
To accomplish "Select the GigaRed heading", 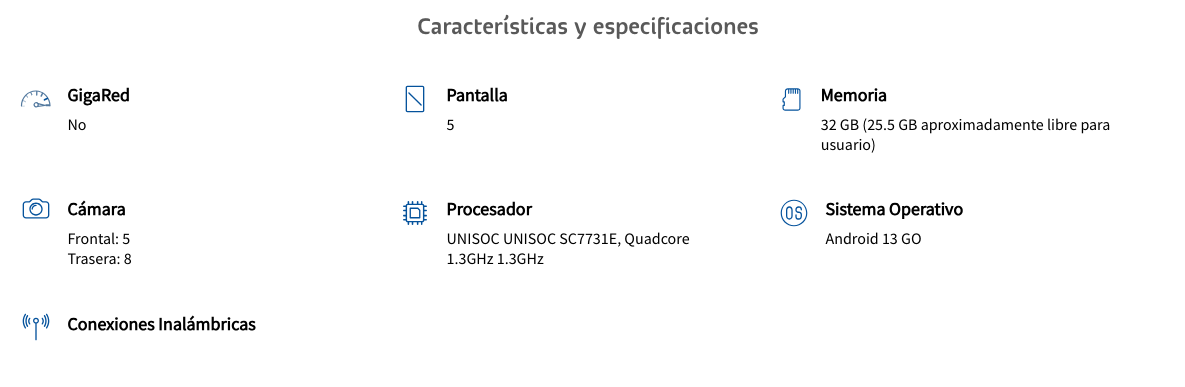I will tap(98, 96).
